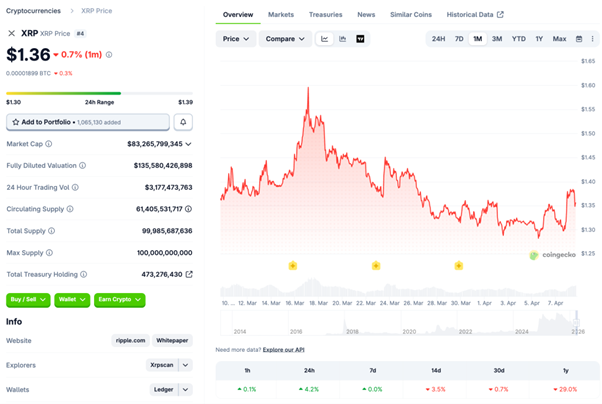Image resolution: width=602 pixels, height=404 pixels.
Task: Click the price alert bell icon
Action: [184, 122]
